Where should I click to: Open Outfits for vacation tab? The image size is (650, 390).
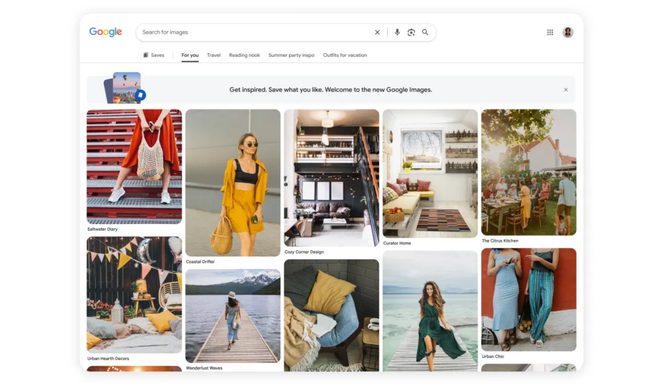(x=345, y=55)
